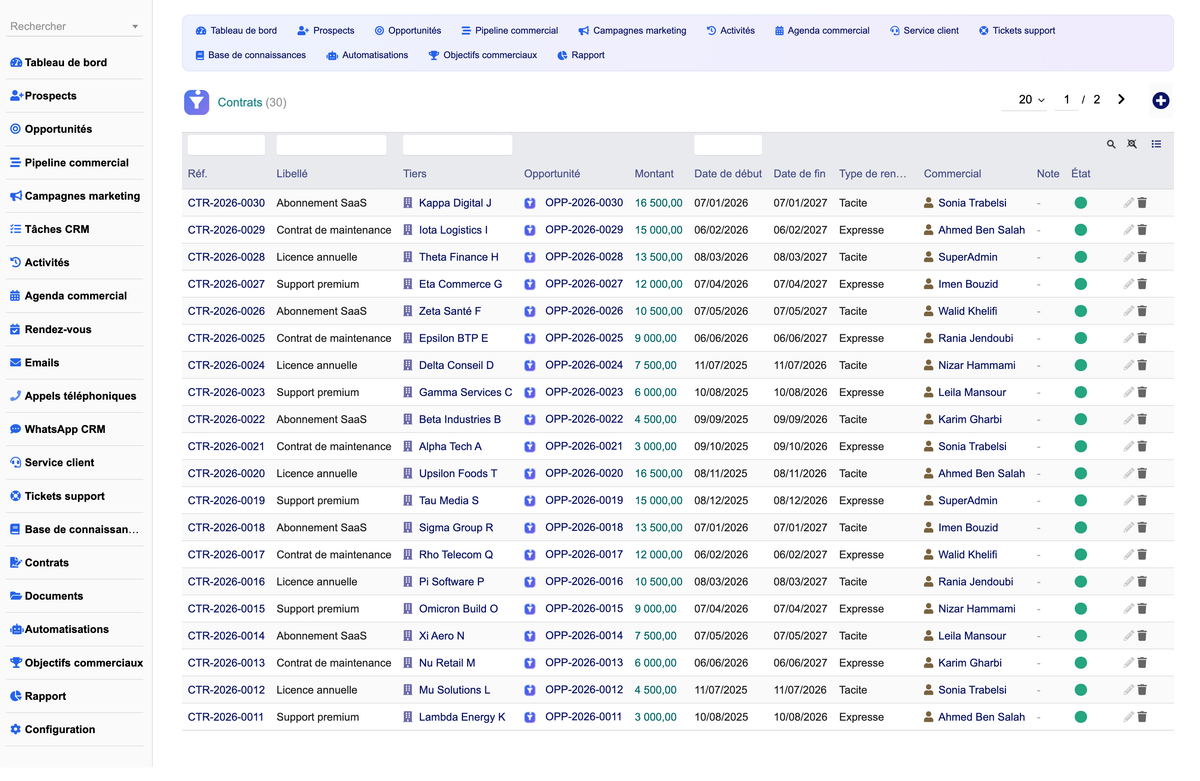Open the Rechercher dropdown in the sidebar

[75, 27]
